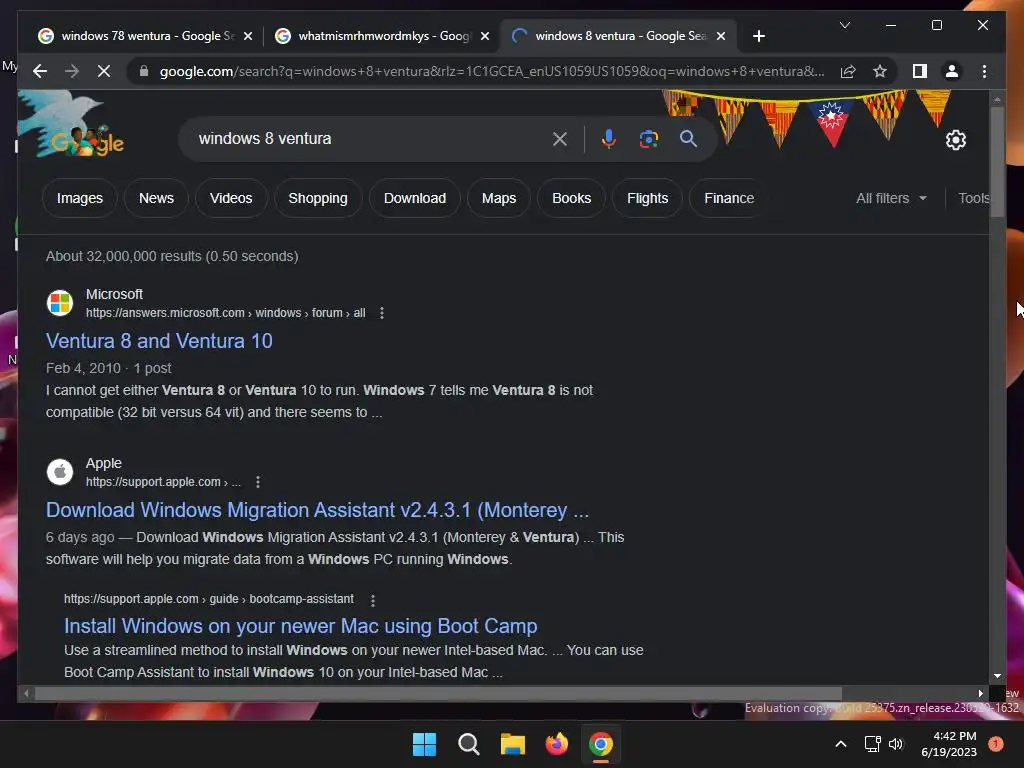Open 'Download Windows Migration Assistant' result
Screen dimensions: 1024x768
click(317, 510)
